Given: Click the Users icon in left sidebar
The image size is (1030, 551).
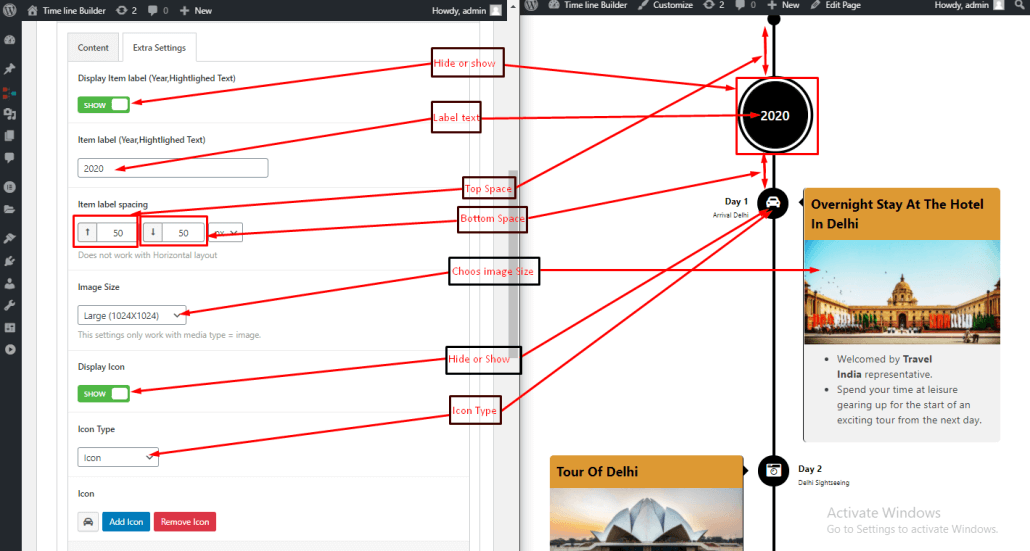Looking at the screenshot, I should [x=10, y=283].
